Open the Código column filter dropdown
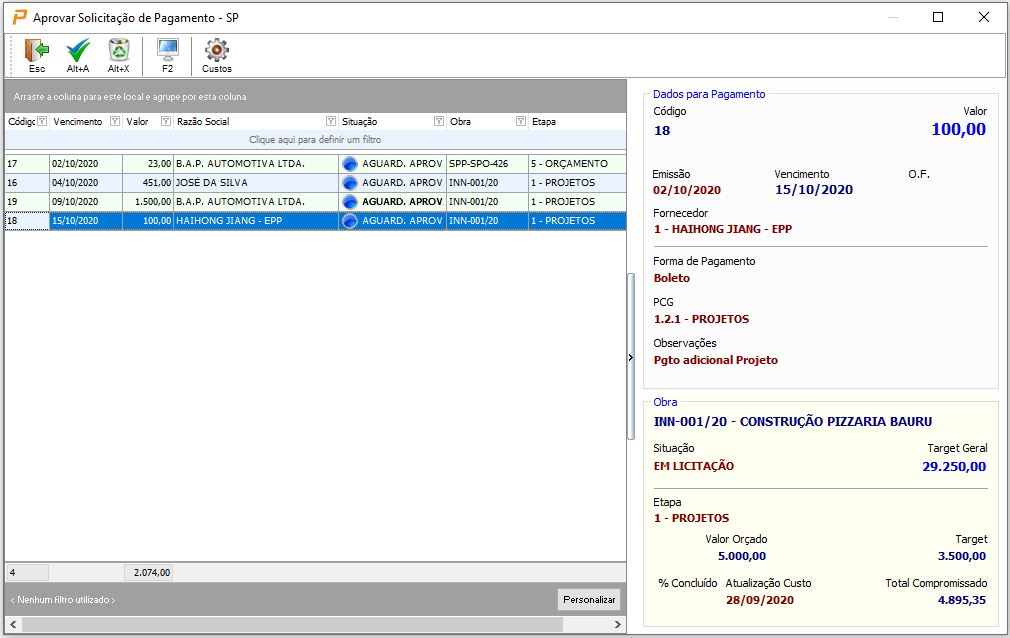 click(x=42, y=121)
